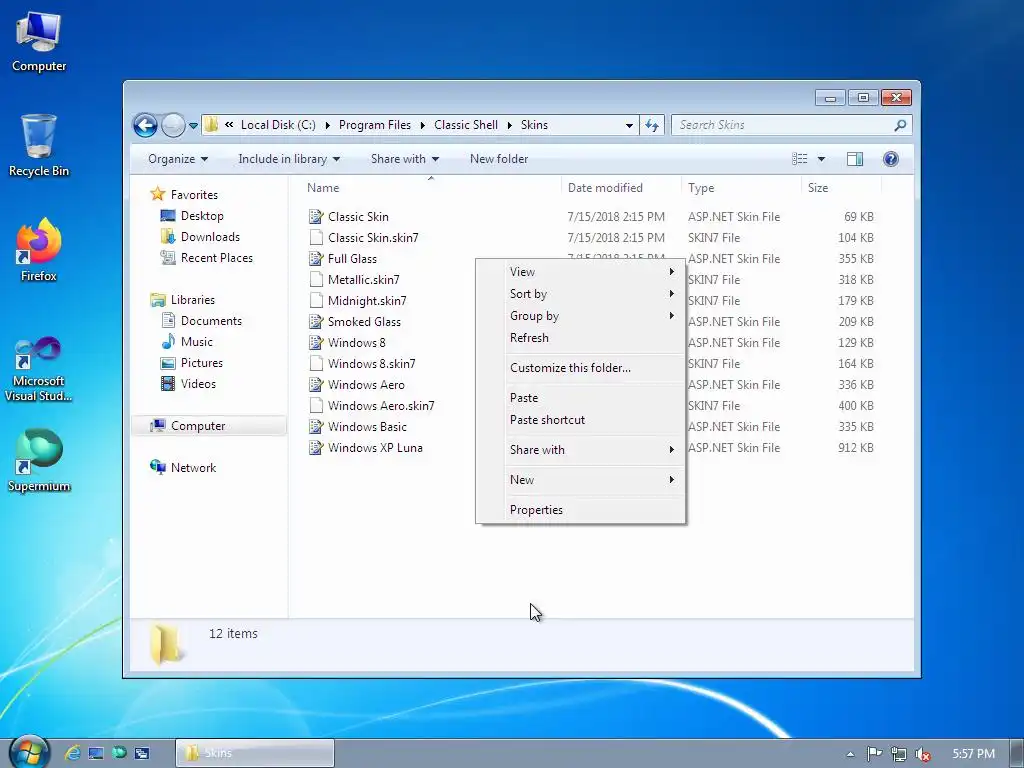Click the Explorer Forward arrow button
The height and width of the screenshot is (768, 1024).
coord(173,125)
